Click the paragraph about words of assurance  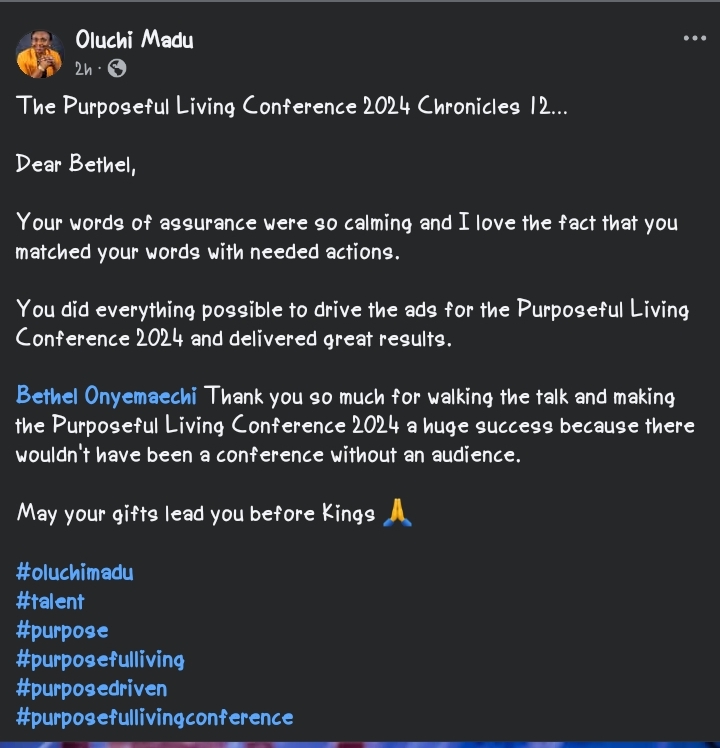coord(347,237)
